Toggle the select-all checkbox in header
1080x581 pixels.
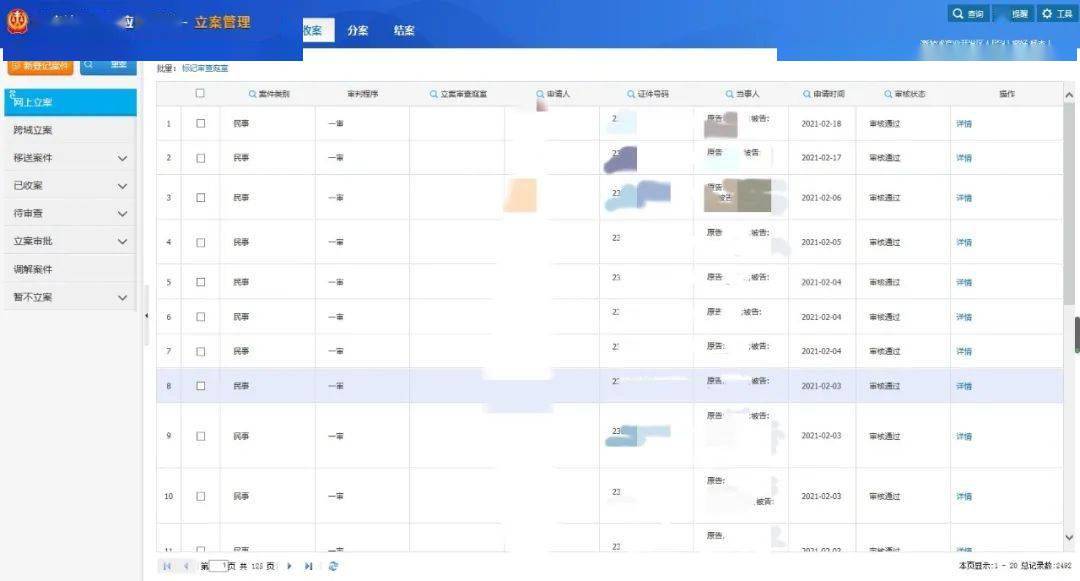pos(200,93)
